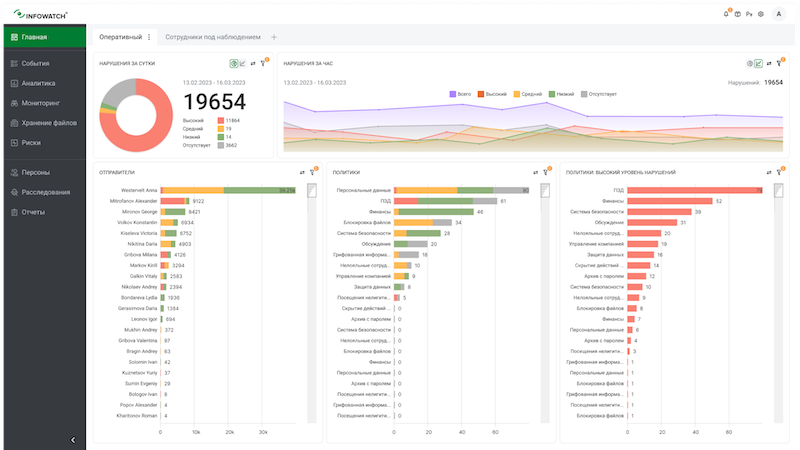Select sender Kiseleva Victoria label
Image resolution: width=800 pixels, height=450 pixels.
click(x=139, y=233)
